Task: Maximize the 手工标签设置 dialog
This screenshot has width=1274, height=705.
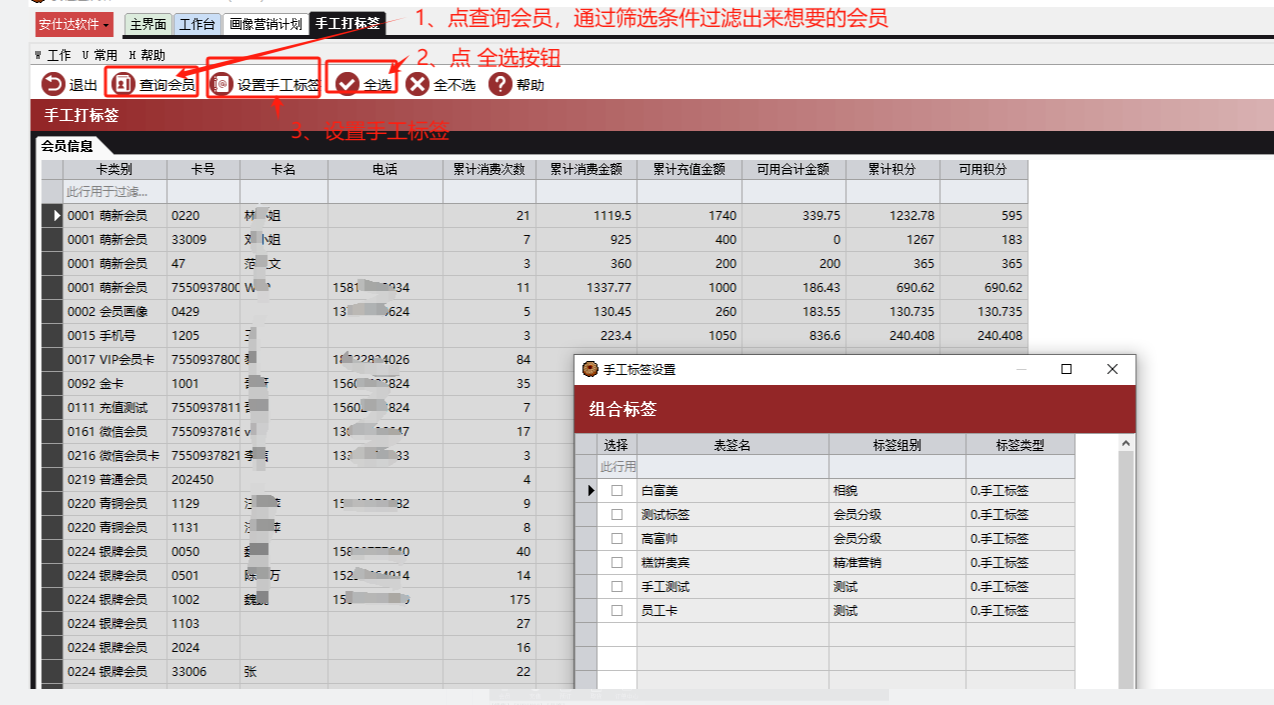Action: coord(1066,369)
